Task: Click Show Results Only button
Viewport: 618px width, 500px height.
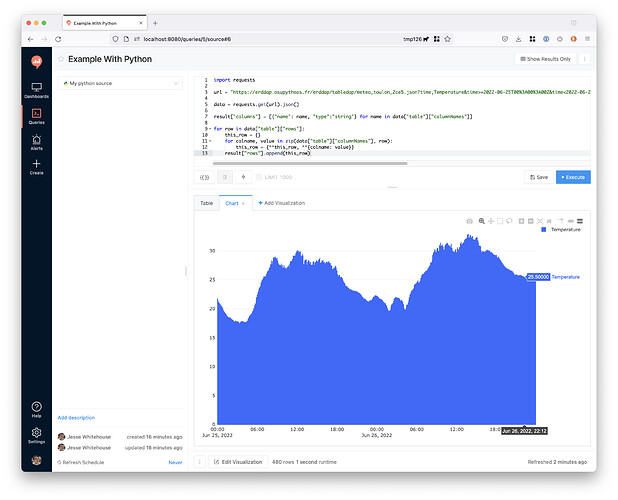Action: click(x=545, y=59)
